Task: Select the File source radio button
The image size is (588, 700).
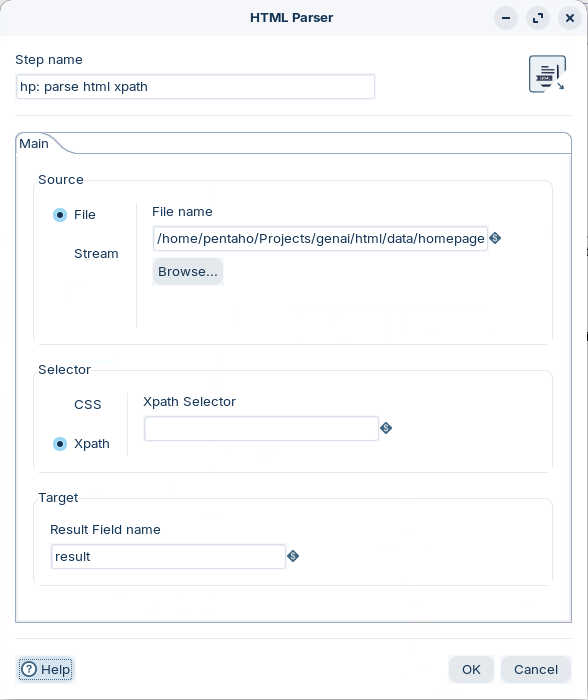Action: coord(60,215)
